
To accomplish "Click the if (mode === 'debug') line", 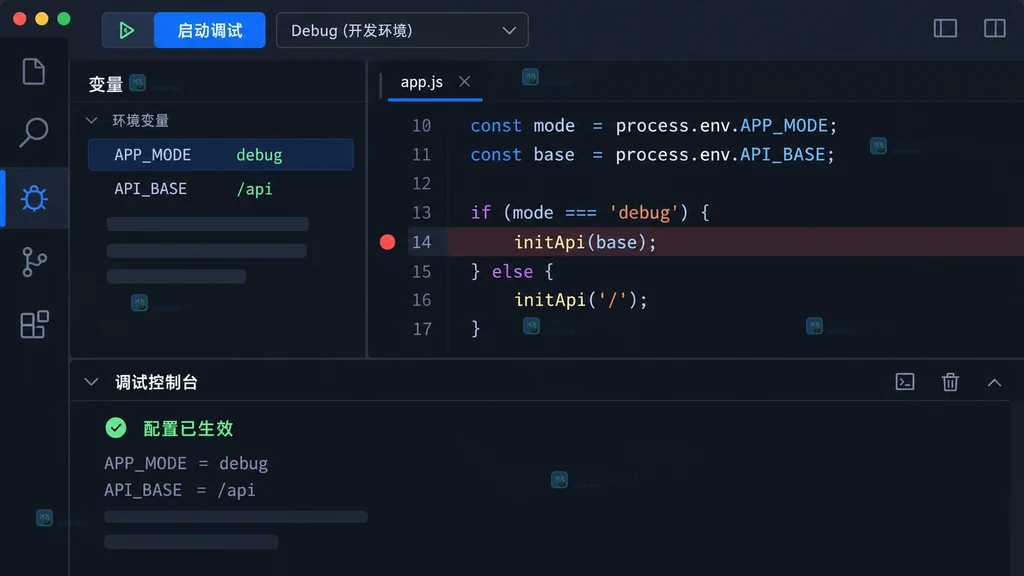I will coord(590,213).
